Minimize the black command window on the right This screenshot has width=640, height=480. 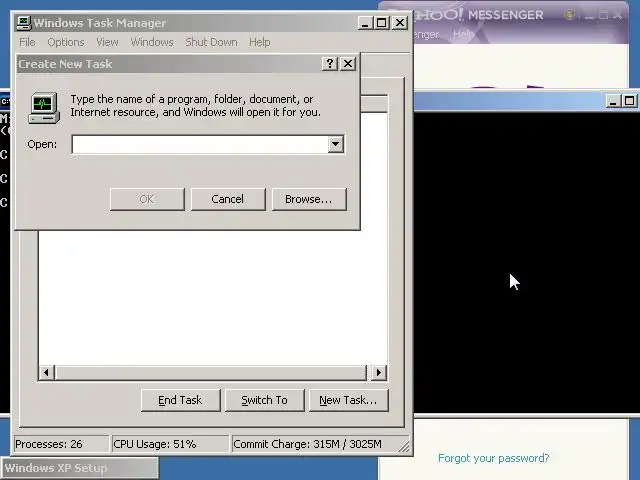click(x=612, y=101)
